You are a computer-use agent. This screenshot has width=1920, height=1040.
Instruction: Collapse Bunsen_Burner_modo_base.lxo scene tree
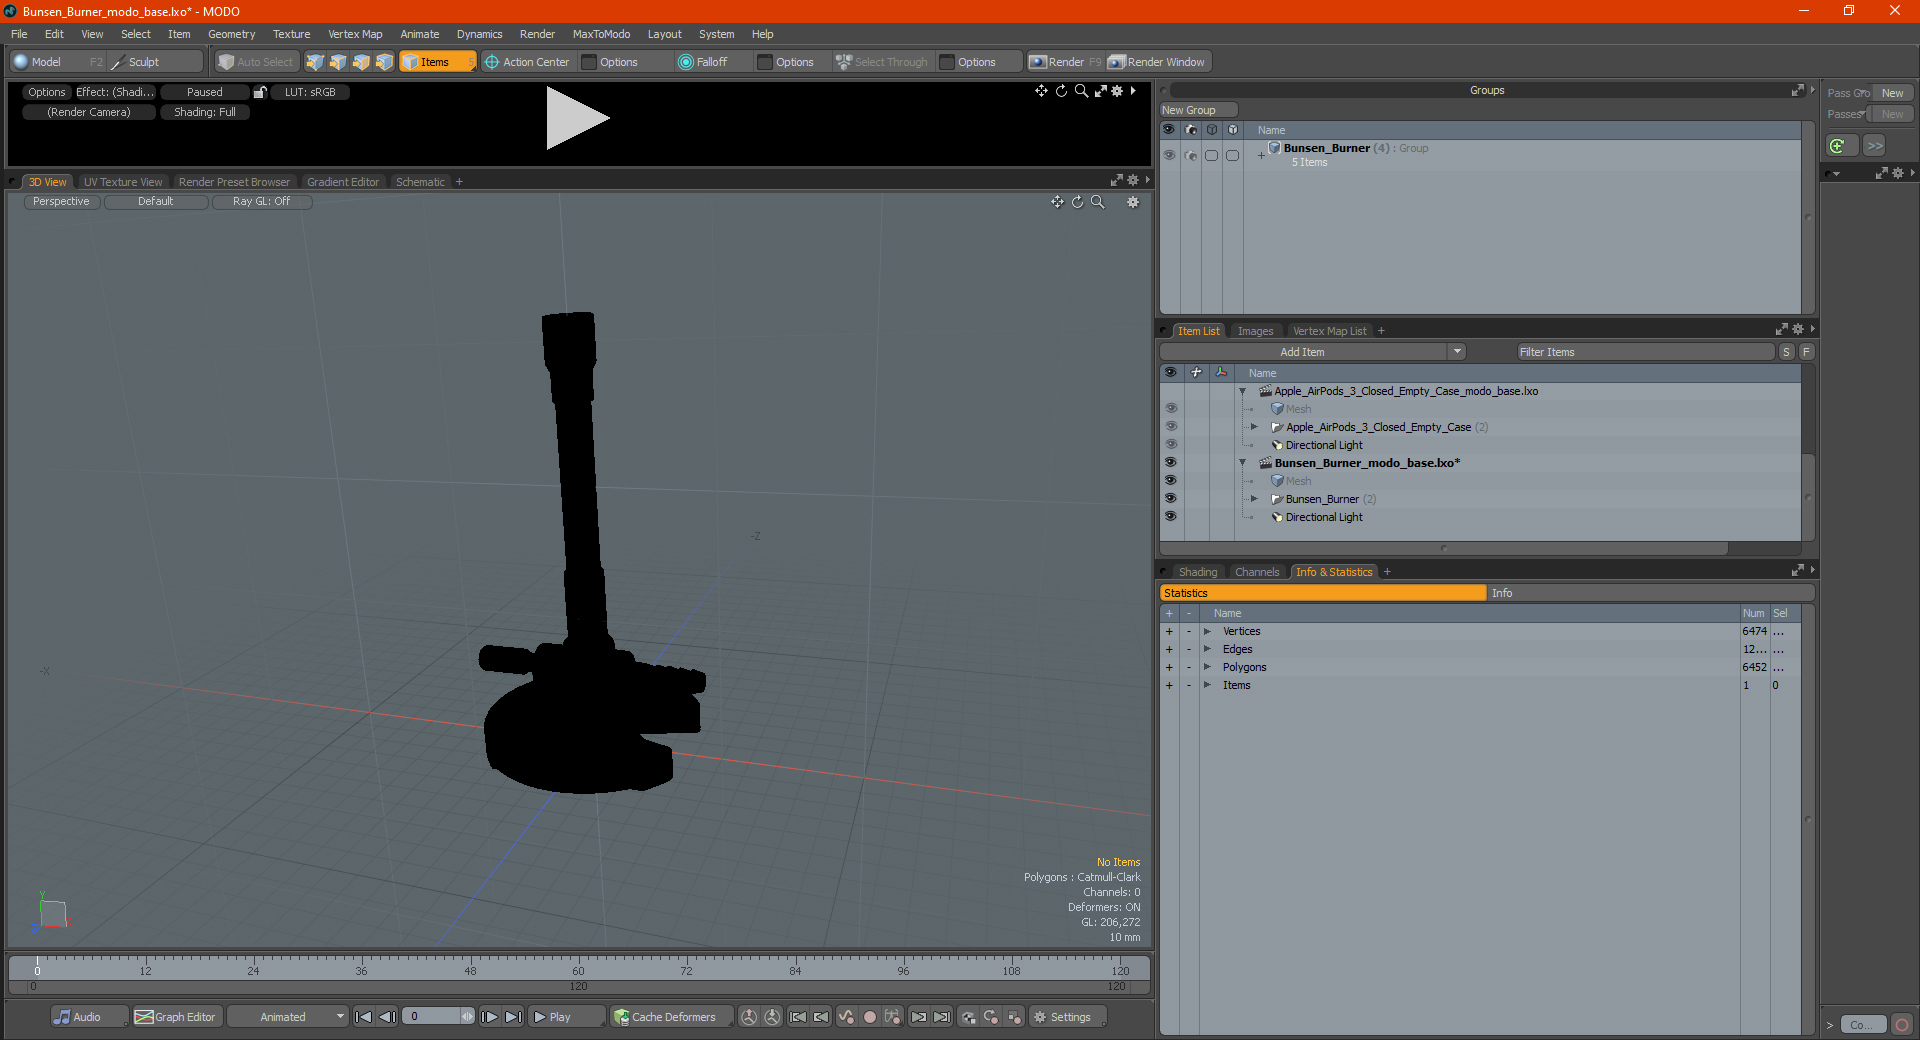[1243, 463]
